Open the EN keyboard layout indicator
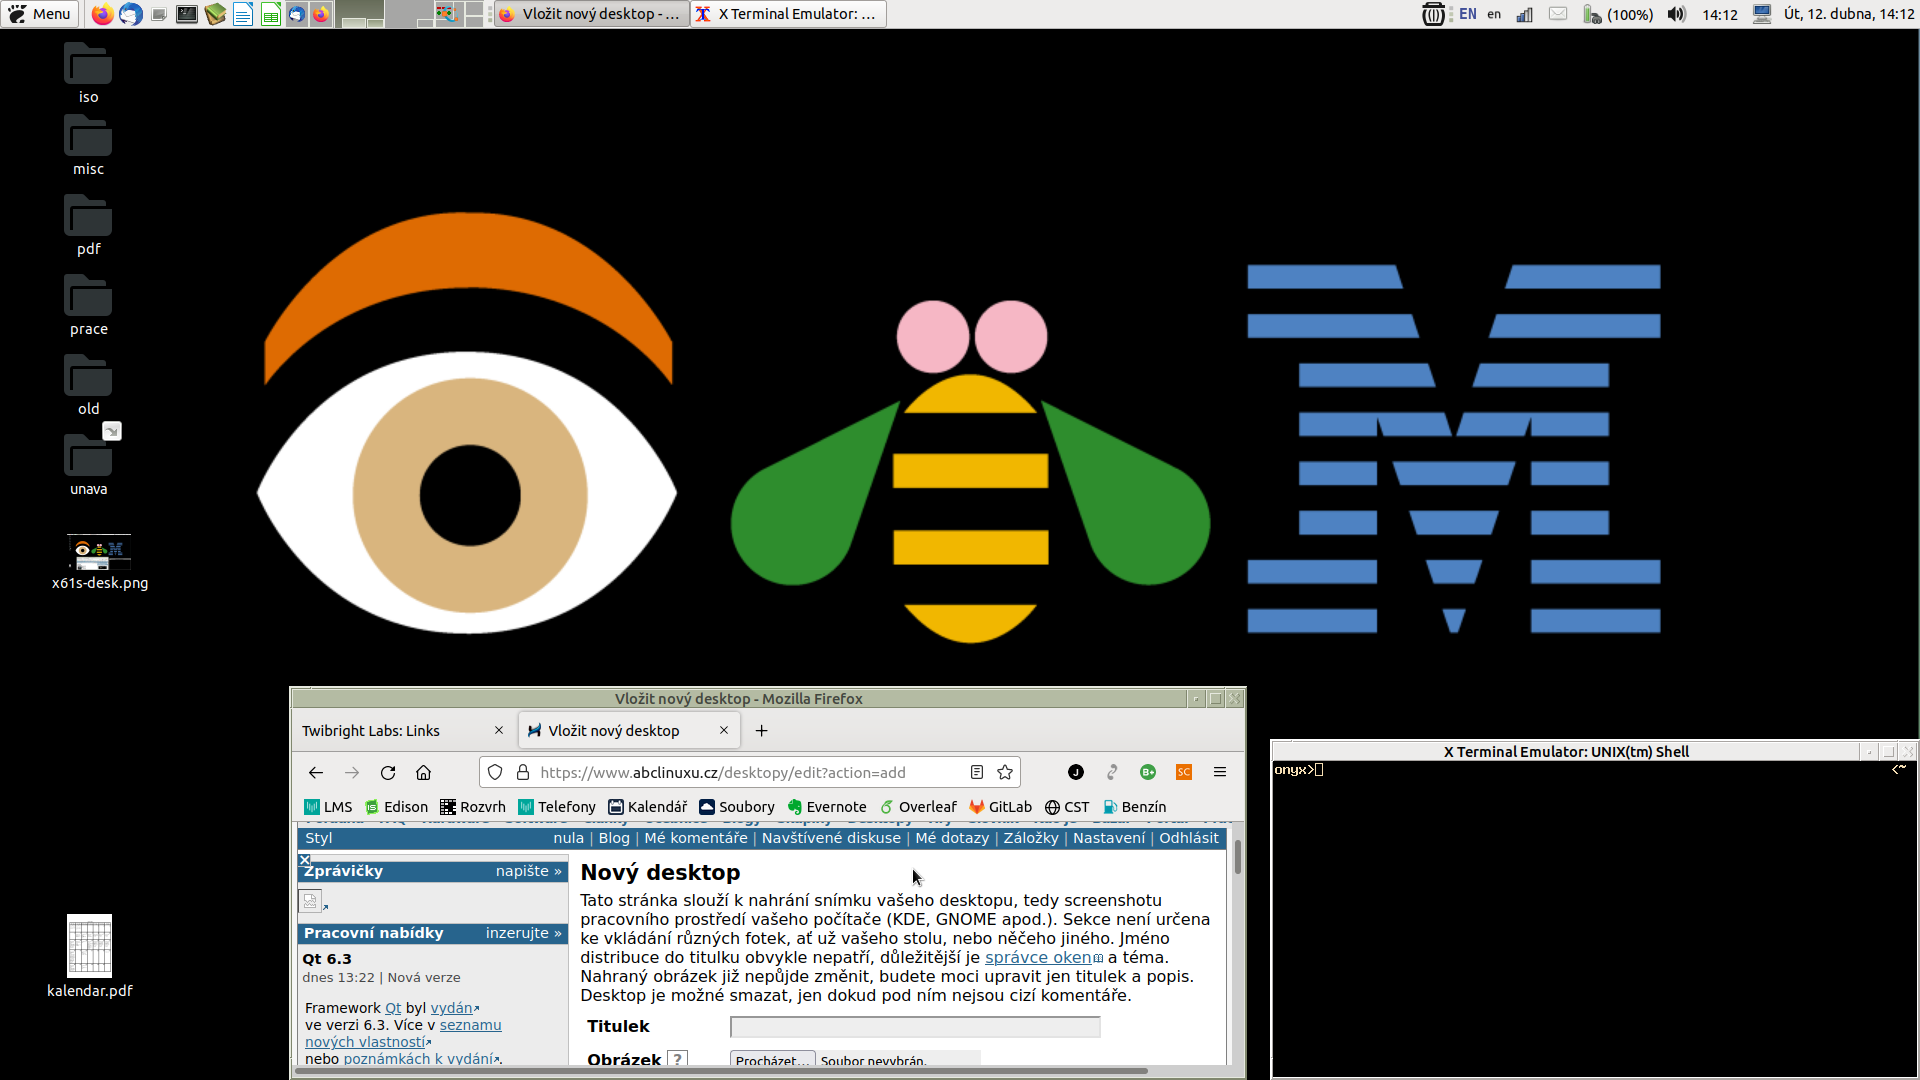The image size is (1920, 1080). [1468, 14]
